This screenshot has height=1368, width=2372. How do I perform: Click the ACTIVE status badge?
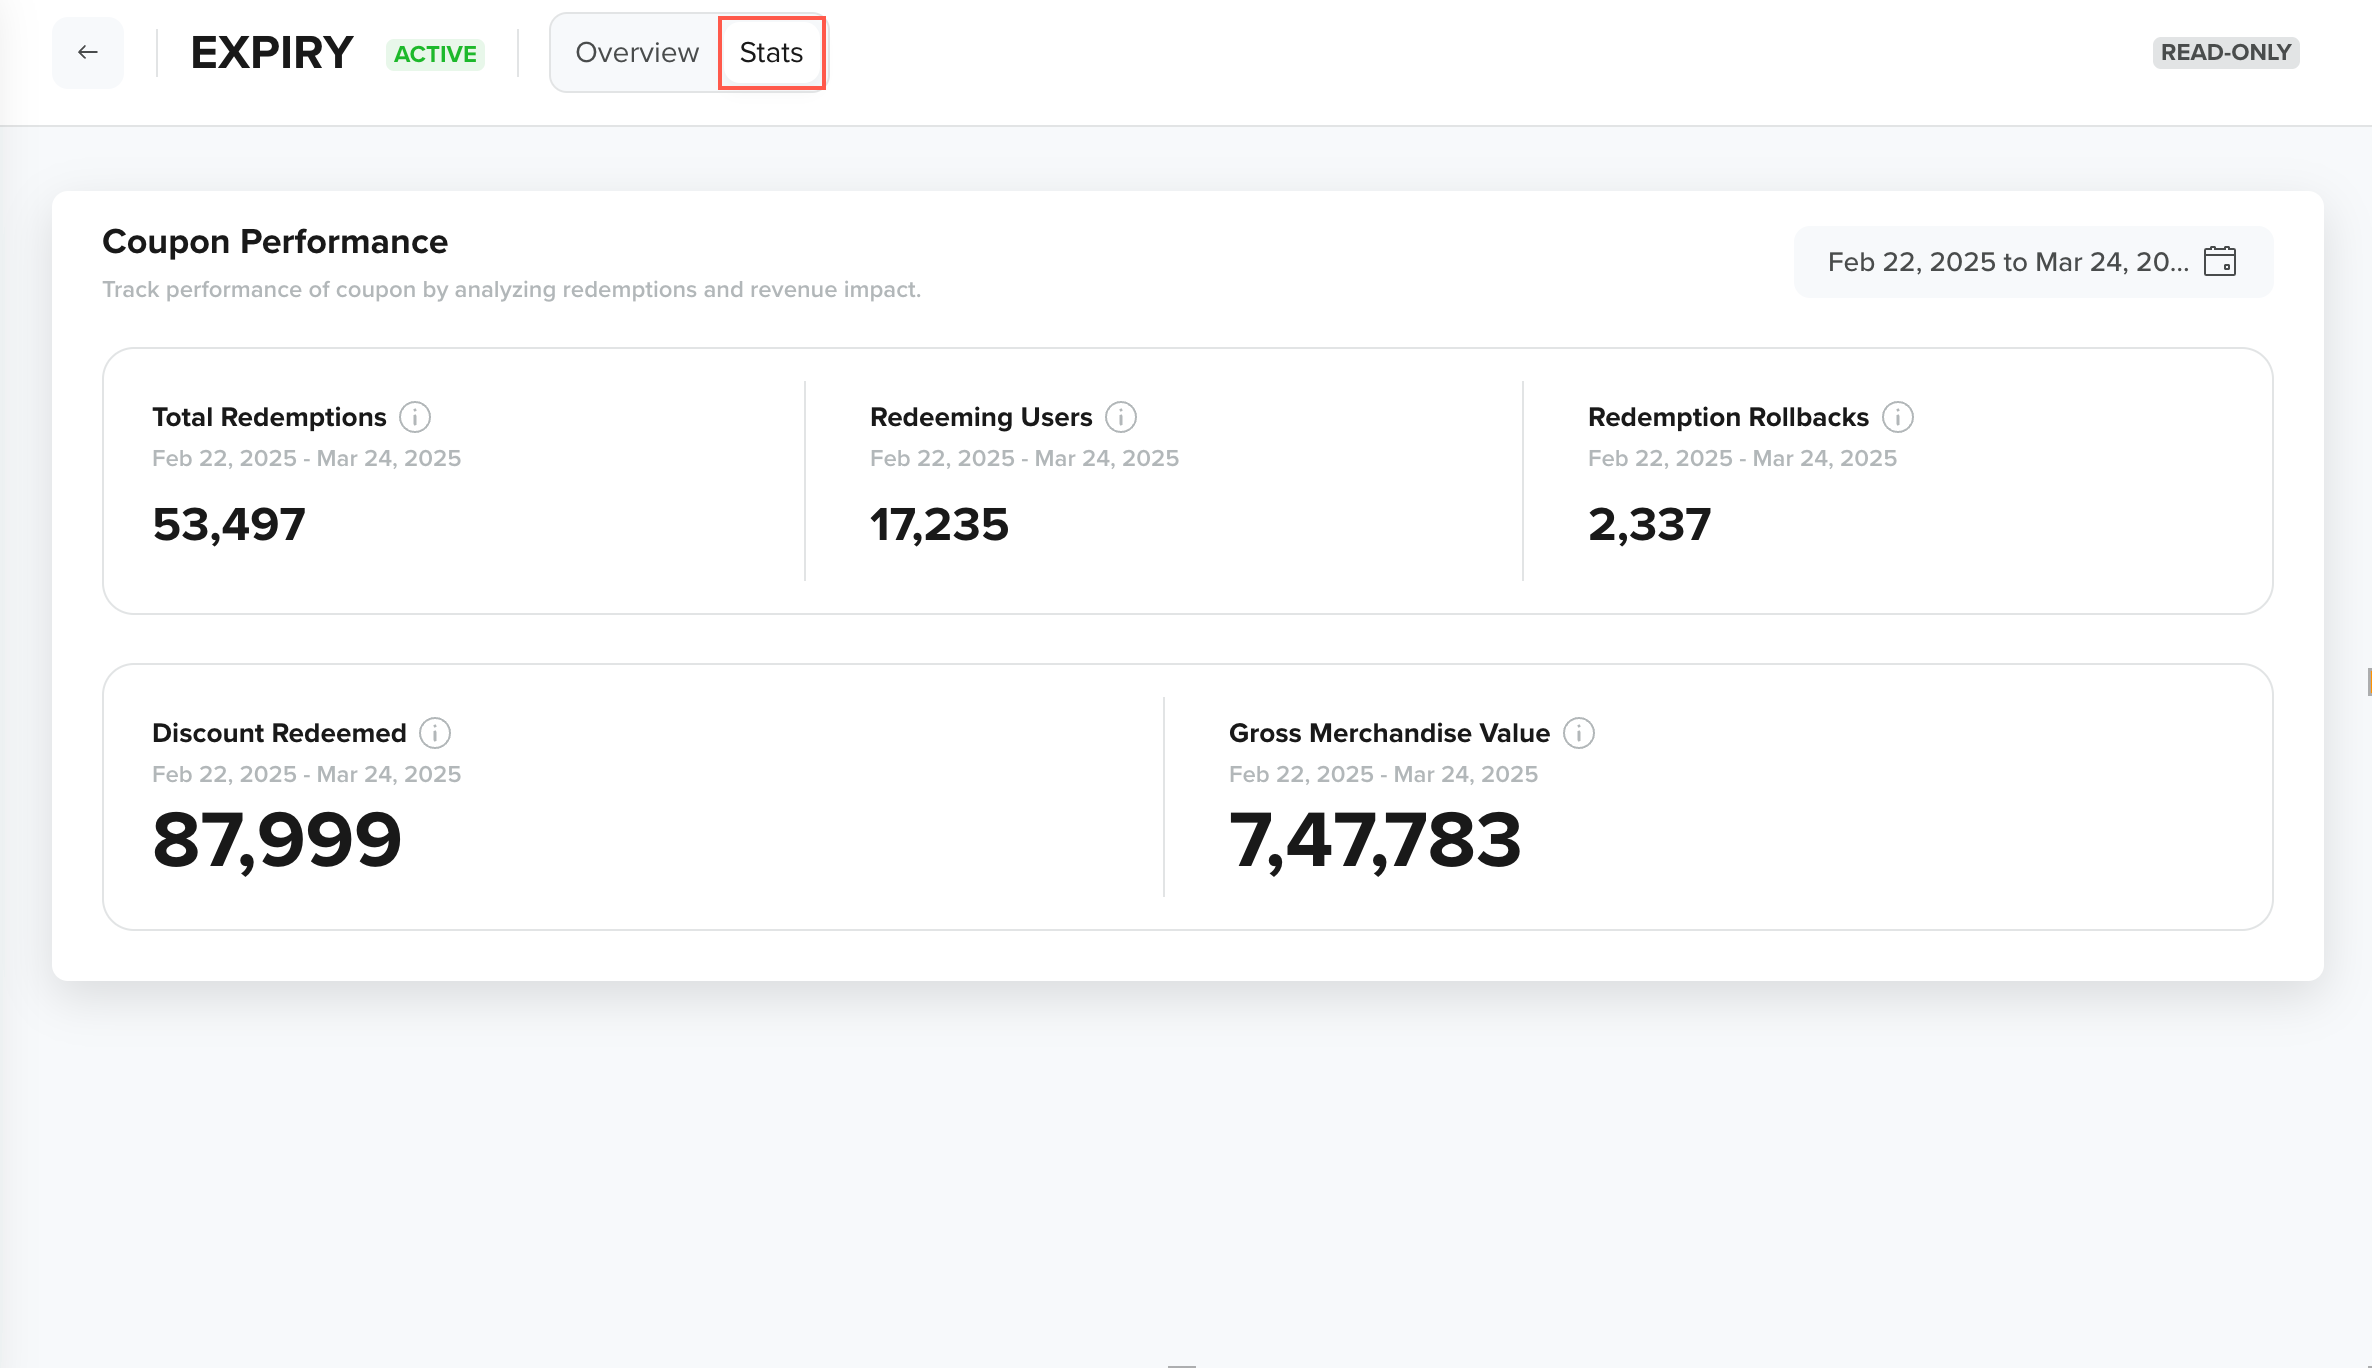pyautogui.click(x=435, y=54)
